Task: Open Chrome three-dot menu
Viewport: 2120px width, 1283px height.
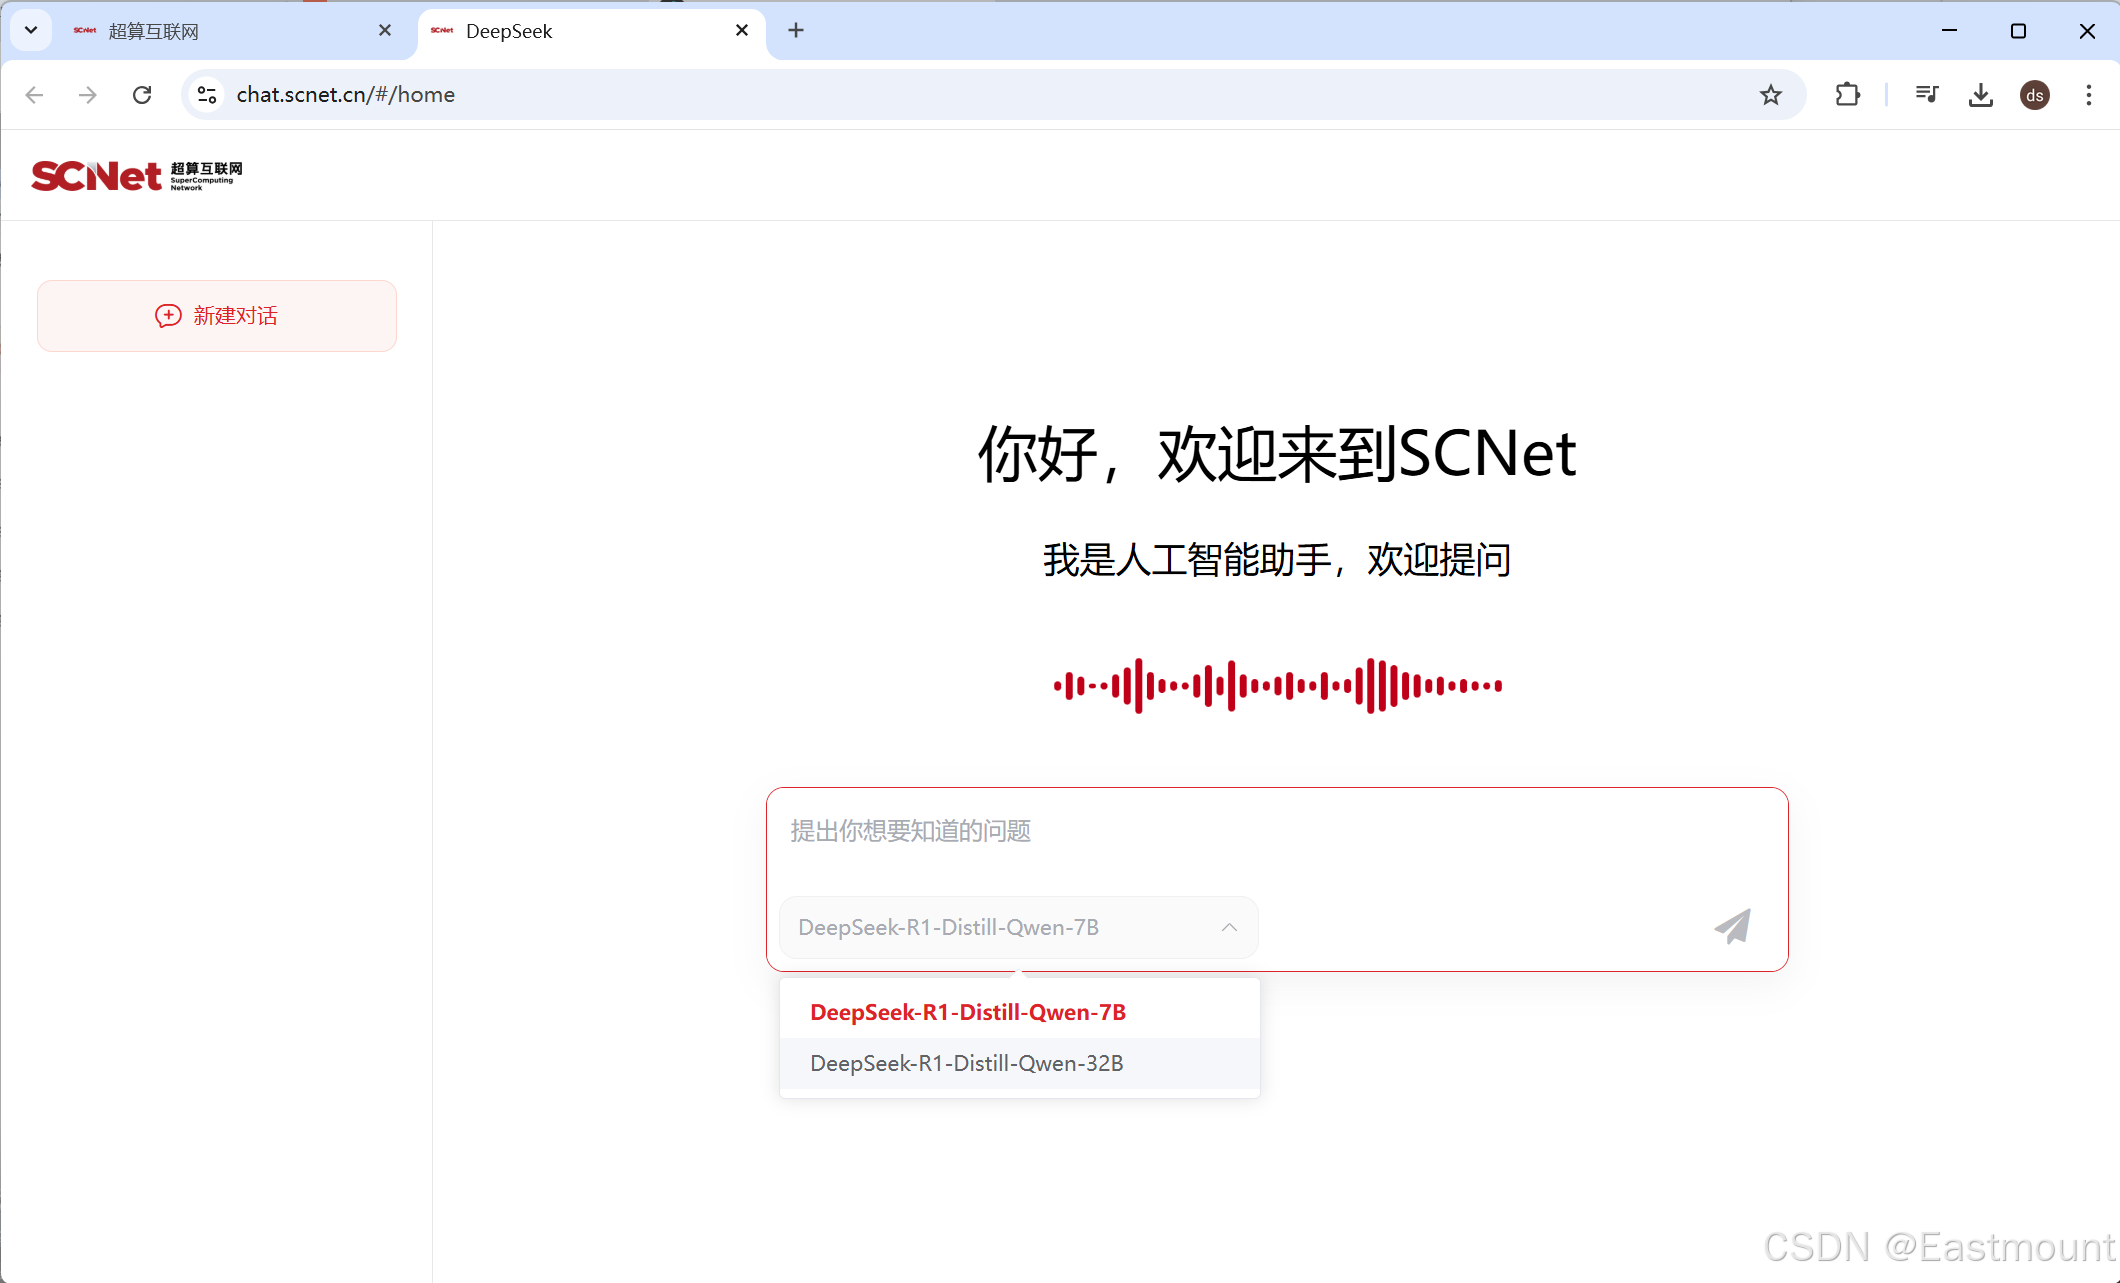Action: point(2089,95)
